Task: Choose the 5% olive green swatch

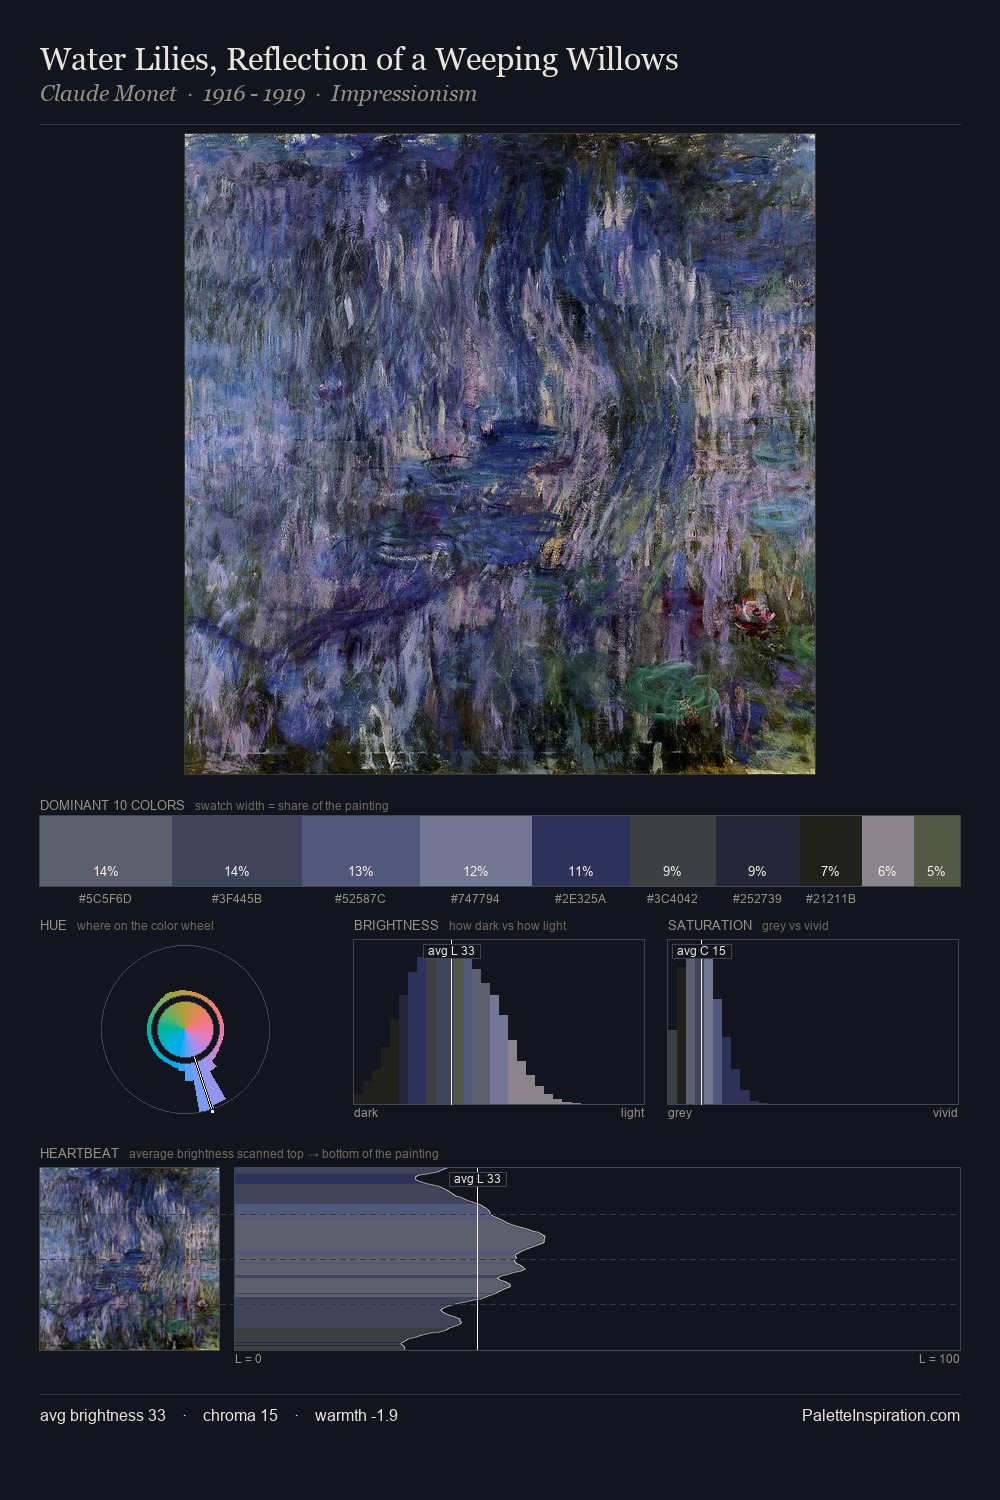Action: [937, 851]
